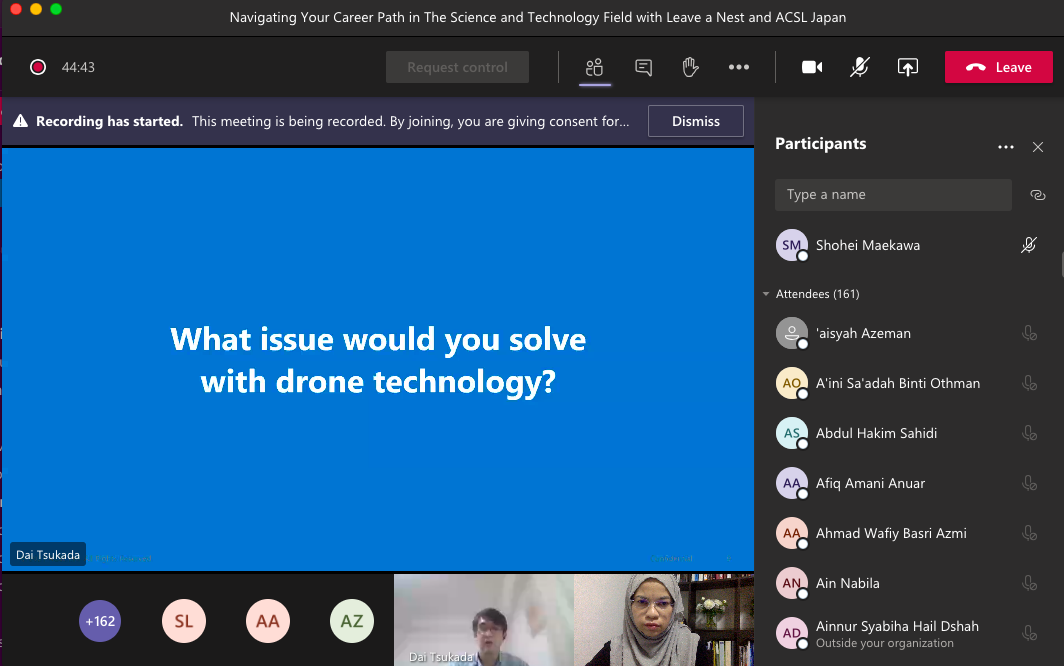Expand the +162 more participants bubble

pyautogui.click(x=100, y=621)
